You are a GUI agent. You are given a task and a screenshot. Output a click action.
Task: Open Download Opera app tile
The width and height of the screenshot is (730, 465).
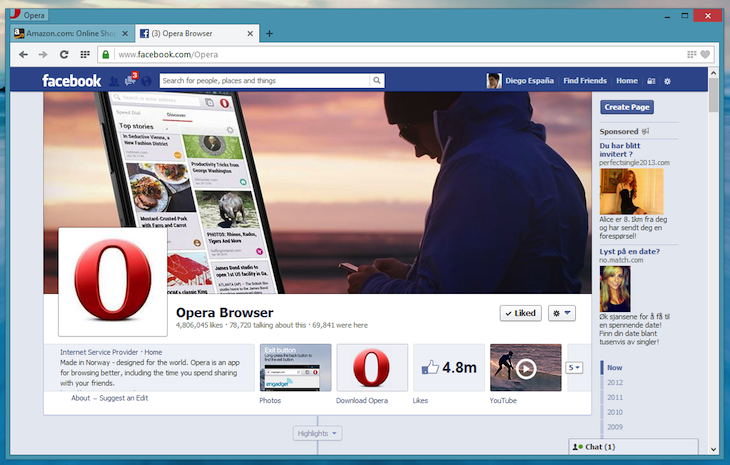pyautogui.click(x=372, y=368)
